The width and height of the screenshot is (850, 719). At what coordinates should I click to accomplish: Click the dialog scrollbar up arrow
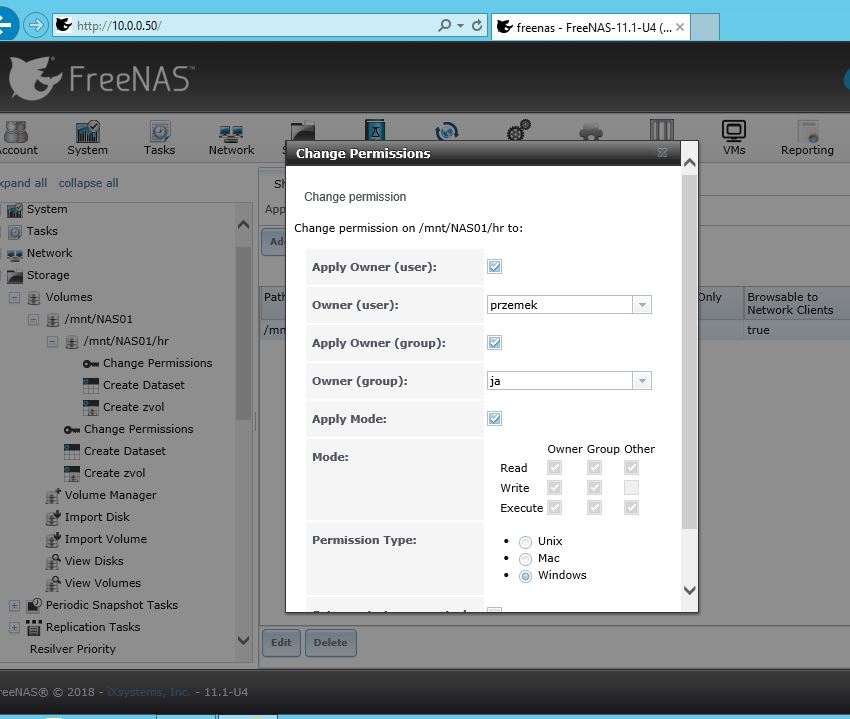690,162
